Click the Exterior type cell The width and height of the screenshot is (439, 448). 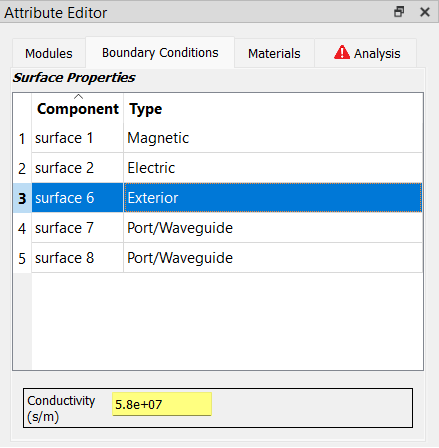pyautogui.click(x=273, y=198)
